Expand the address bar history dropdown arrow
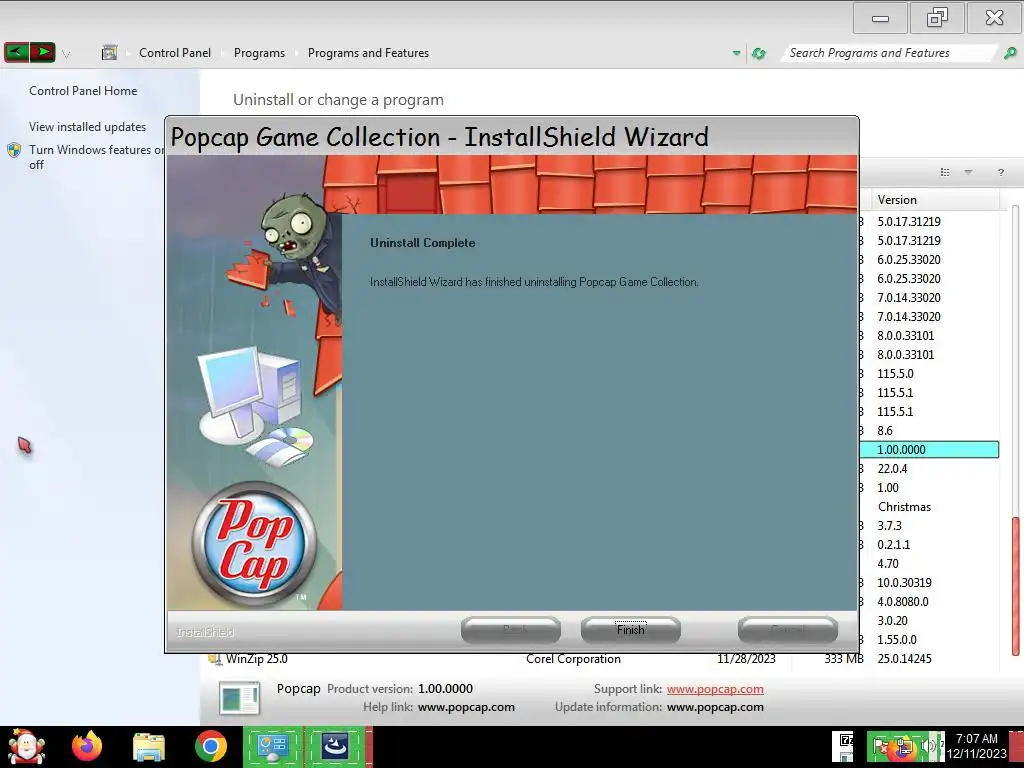Image resolution: width=1024 pixels, height=768 pixels. click(x=736, y=53)
